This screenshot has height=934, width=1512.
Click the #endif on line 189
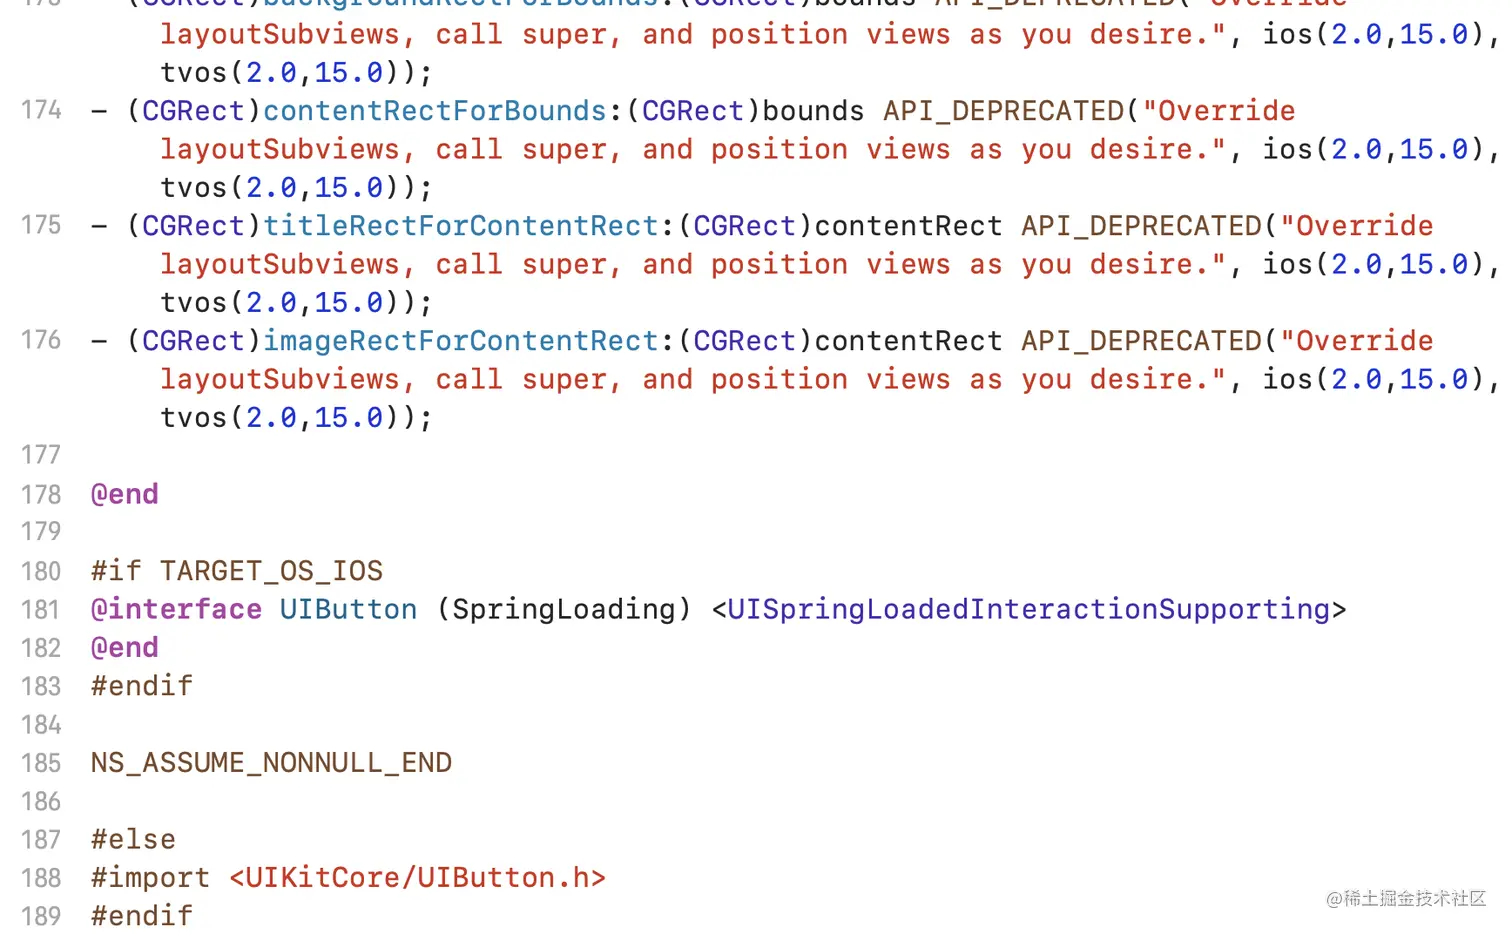click(142, 916)
